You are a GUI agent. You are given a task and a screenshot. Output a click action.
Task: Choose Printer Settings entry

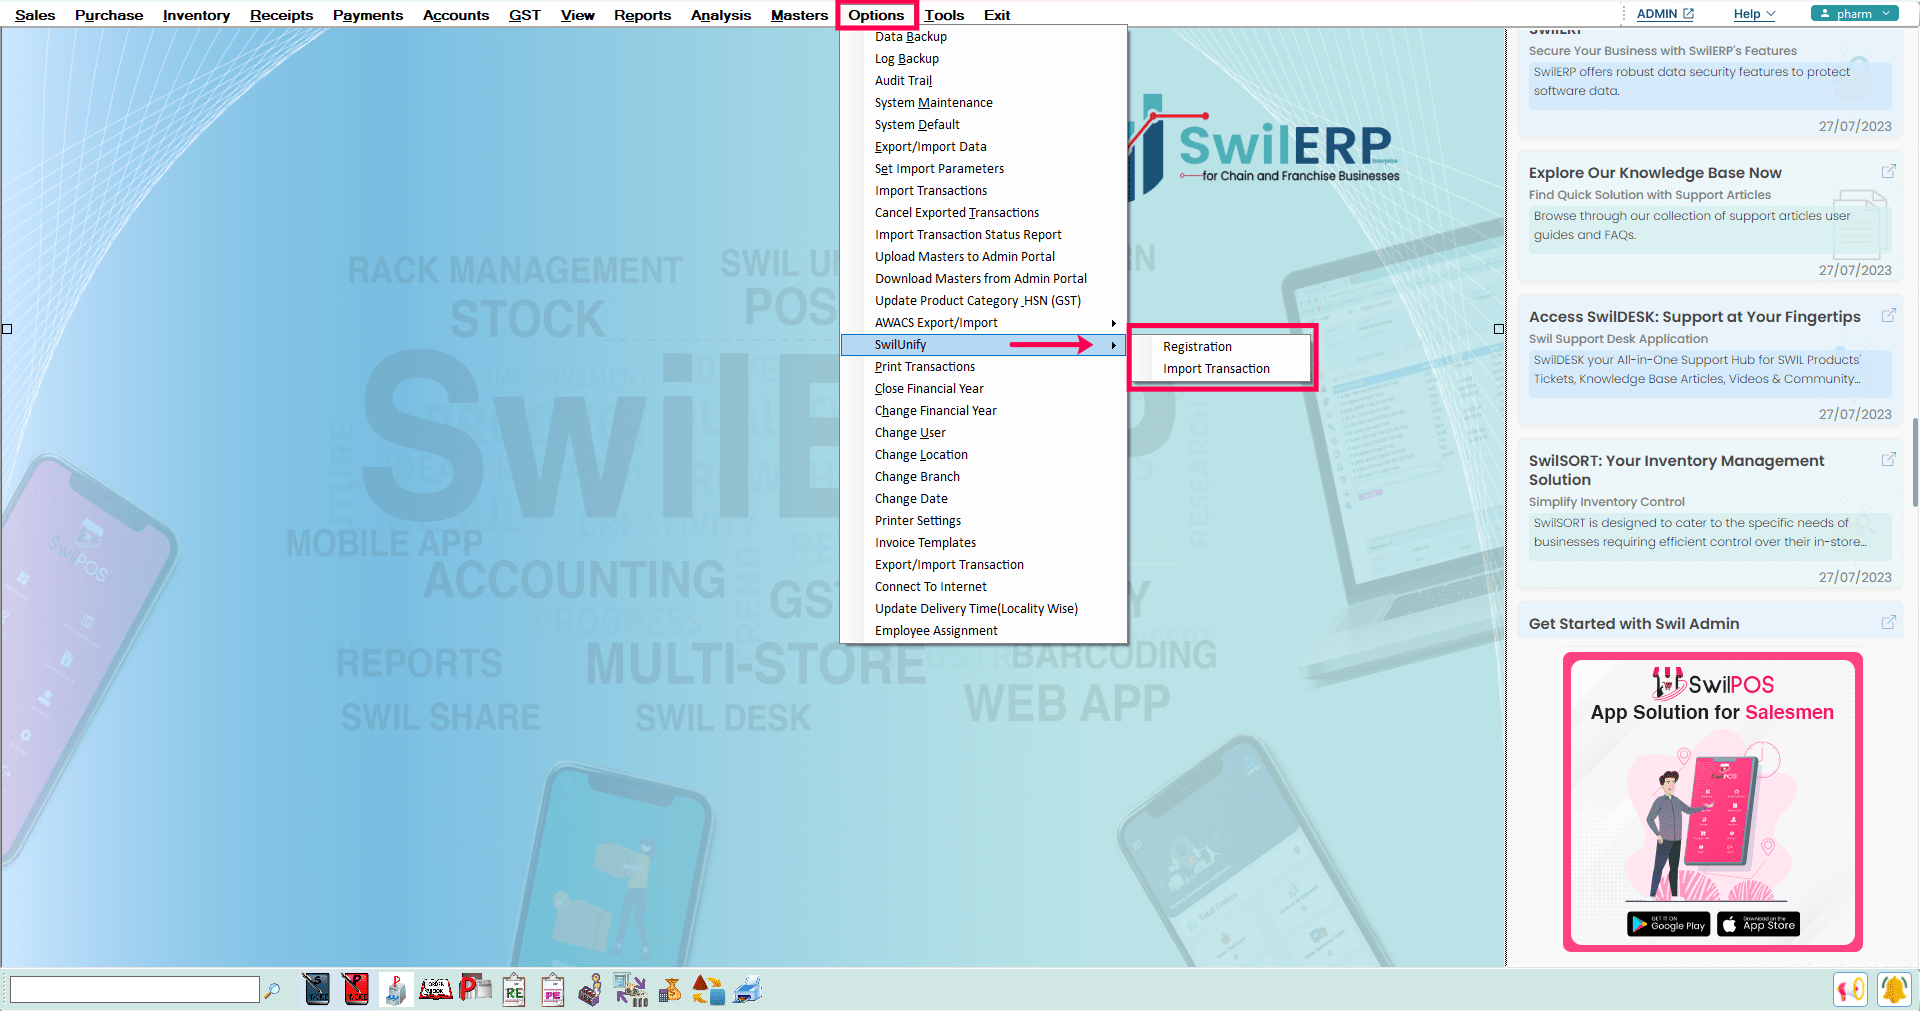coord(983,521)
